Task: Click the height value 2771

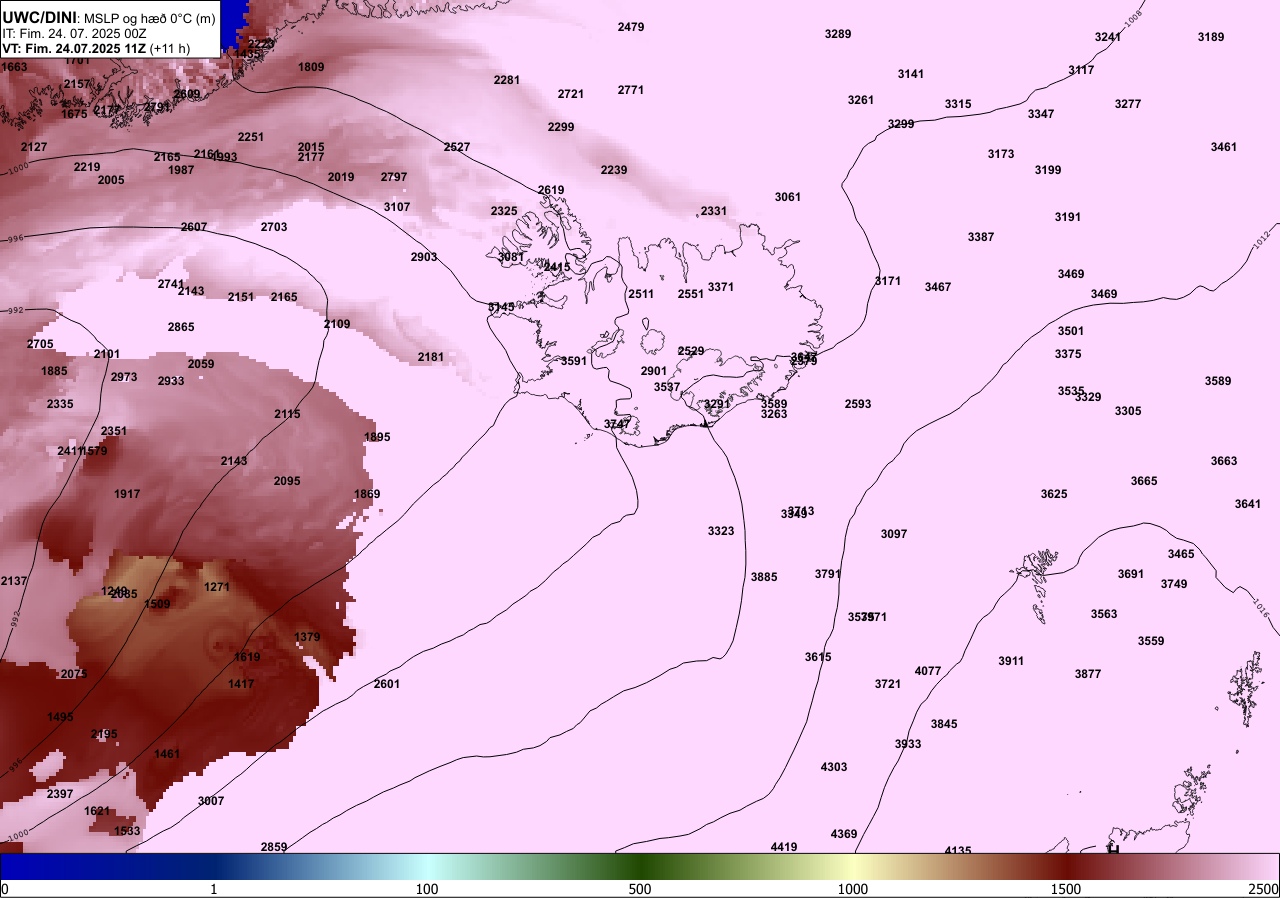Action: tap(631, 90)
